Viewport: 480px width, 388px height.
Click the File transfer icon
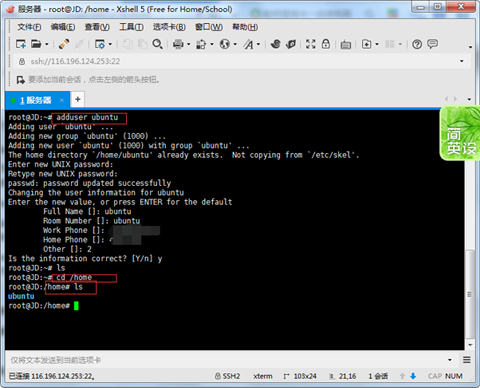click(201, 44)
